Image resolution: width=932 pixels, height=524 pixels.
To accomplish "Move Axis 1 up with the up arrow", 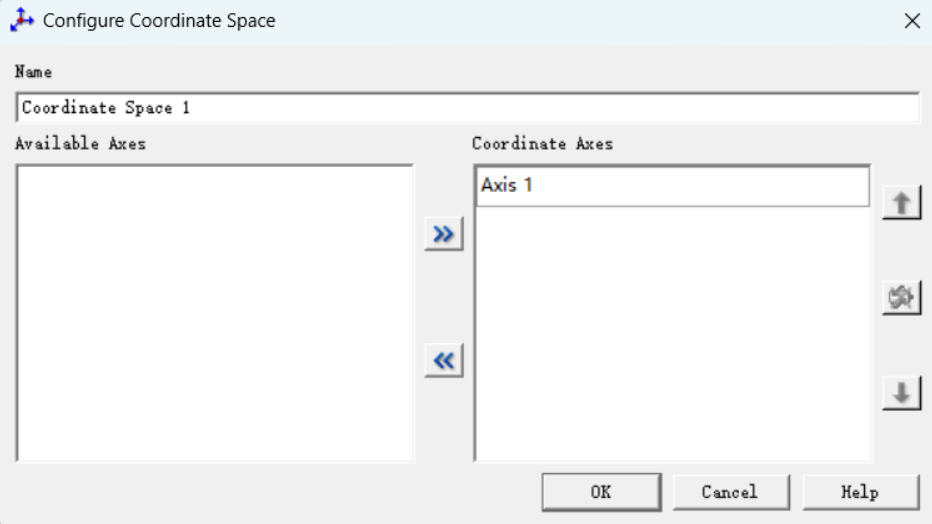I will [x=901, y=203].
